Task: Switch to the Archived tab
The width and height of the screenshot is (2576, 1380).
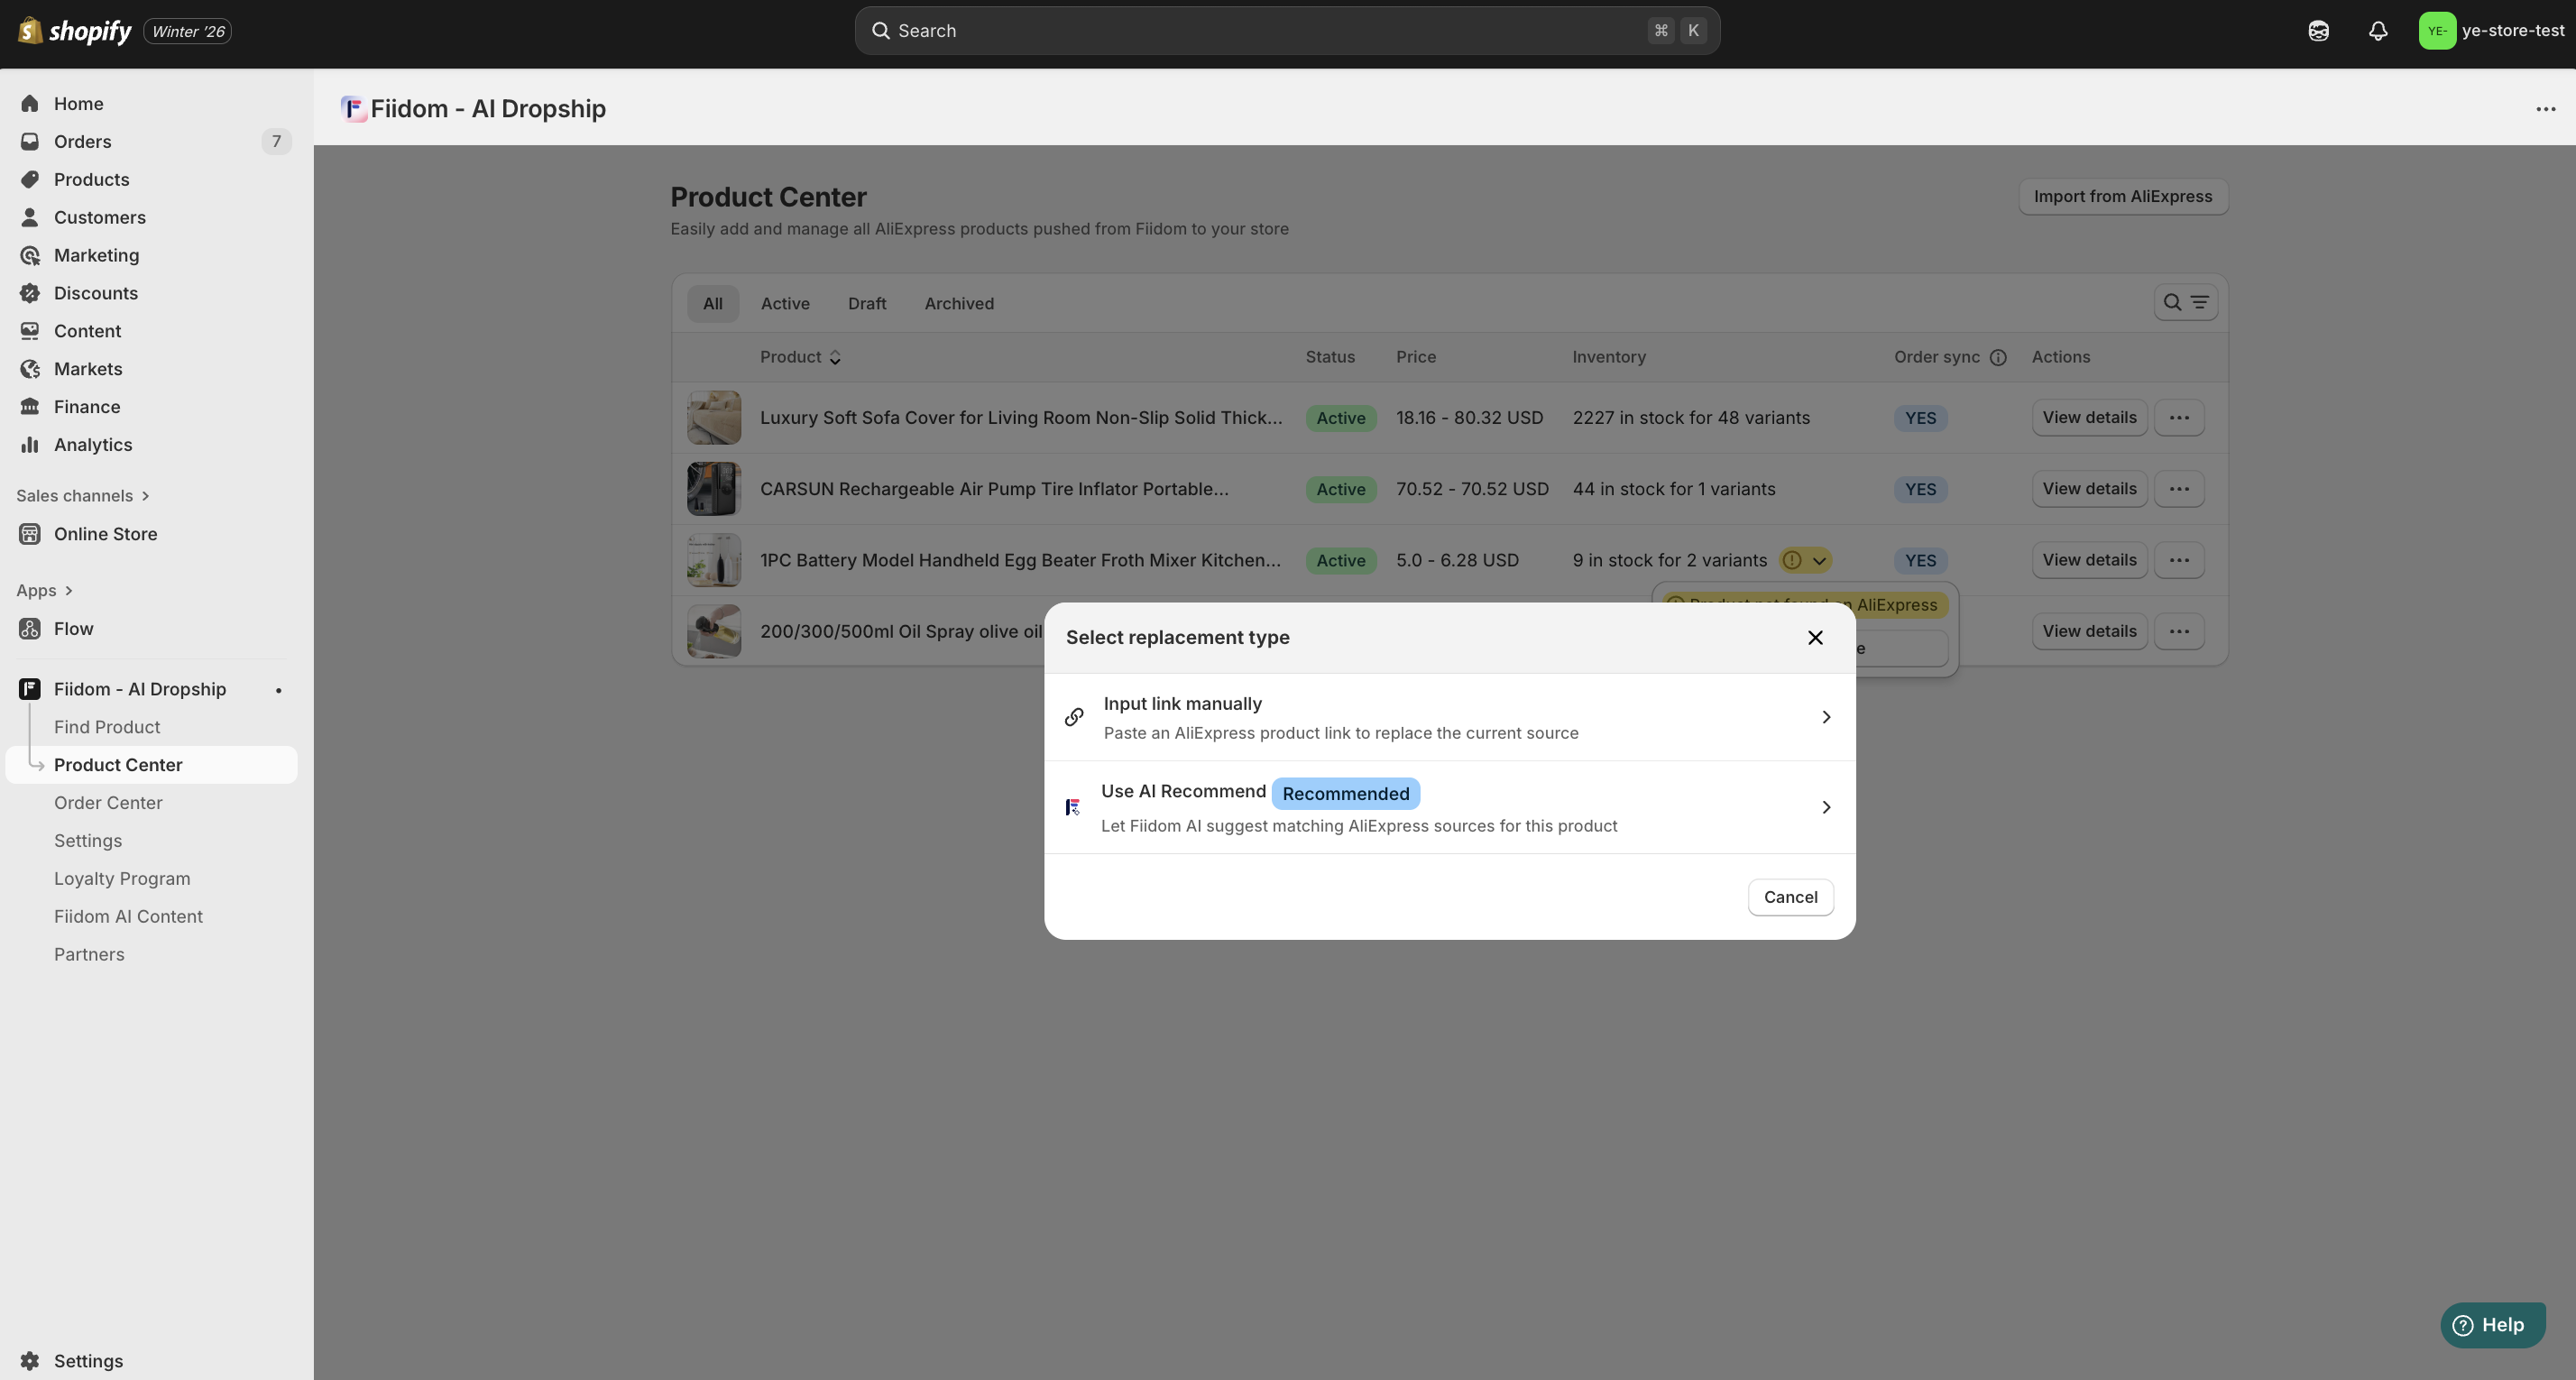Action: [958, 304]
